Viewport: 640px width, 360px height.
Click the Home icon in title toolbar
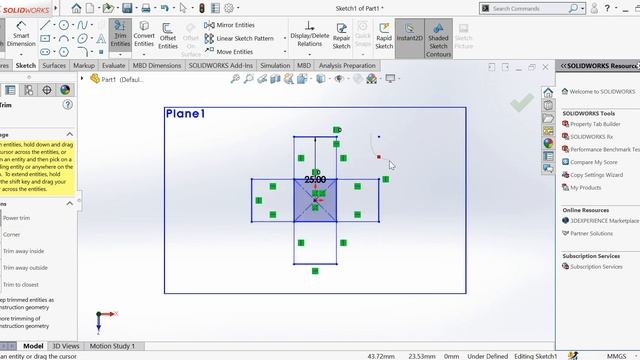(x=76, y=8)
